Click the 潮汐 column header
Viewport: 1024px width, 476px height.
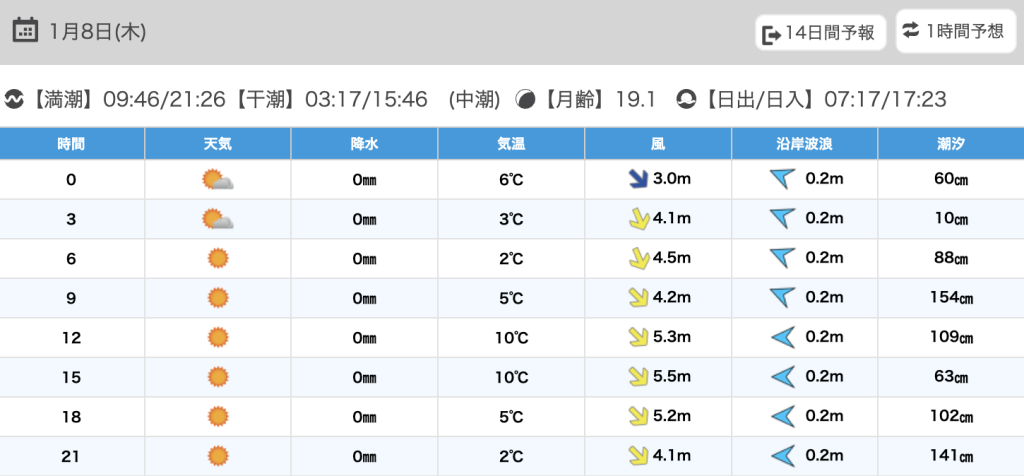(x=950, y=144)
